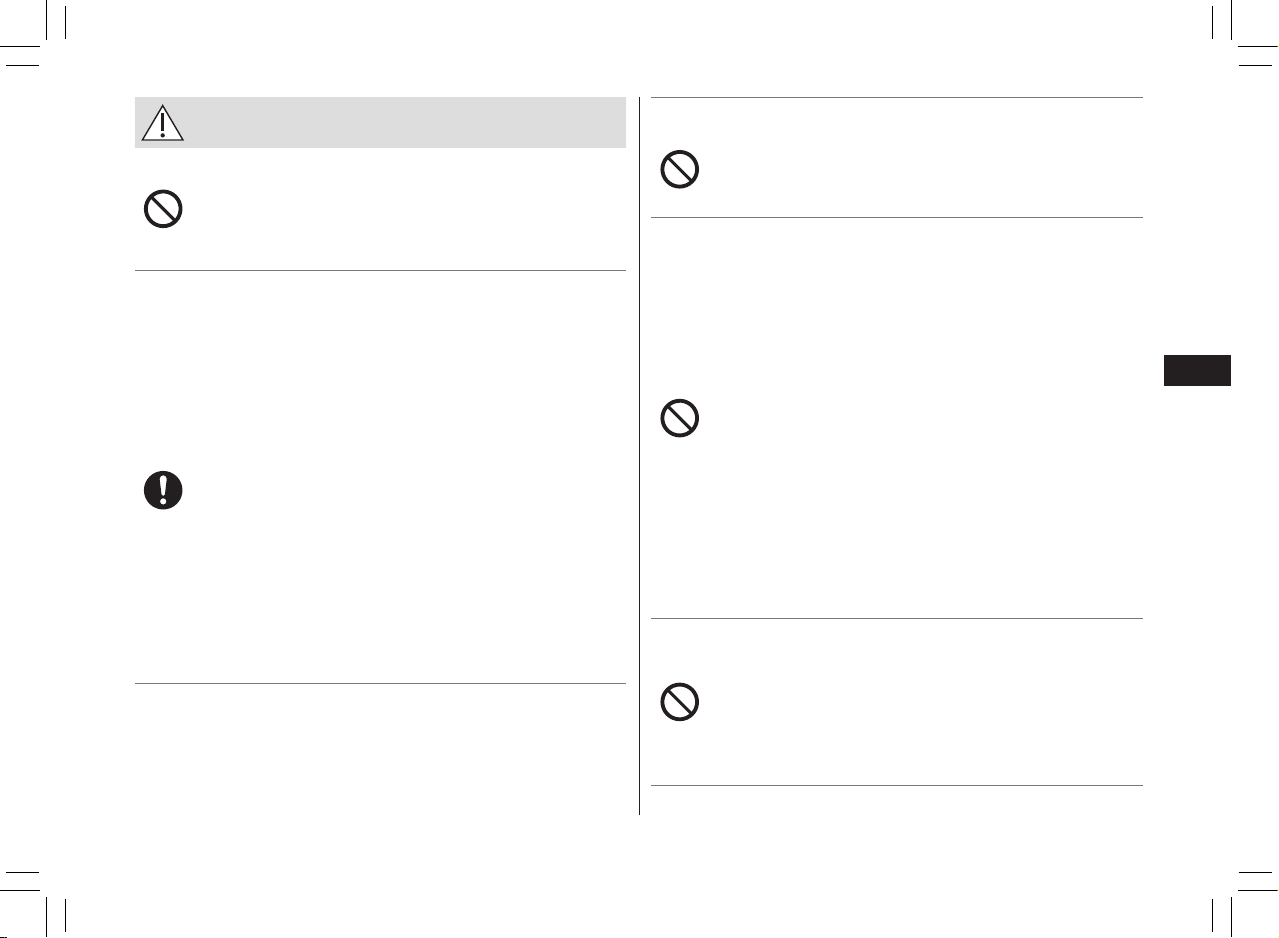Click the warning triangle icon in gray header
This screenshot has height=938, width=1279.
click(x=162, y=122)
